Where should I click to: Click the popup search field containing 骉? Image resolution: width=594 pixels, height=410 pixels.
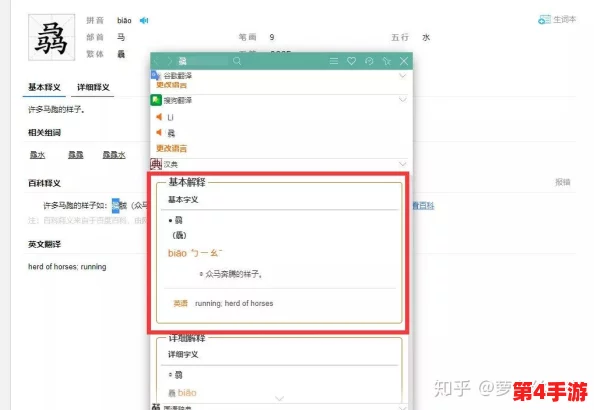point(203,61)
